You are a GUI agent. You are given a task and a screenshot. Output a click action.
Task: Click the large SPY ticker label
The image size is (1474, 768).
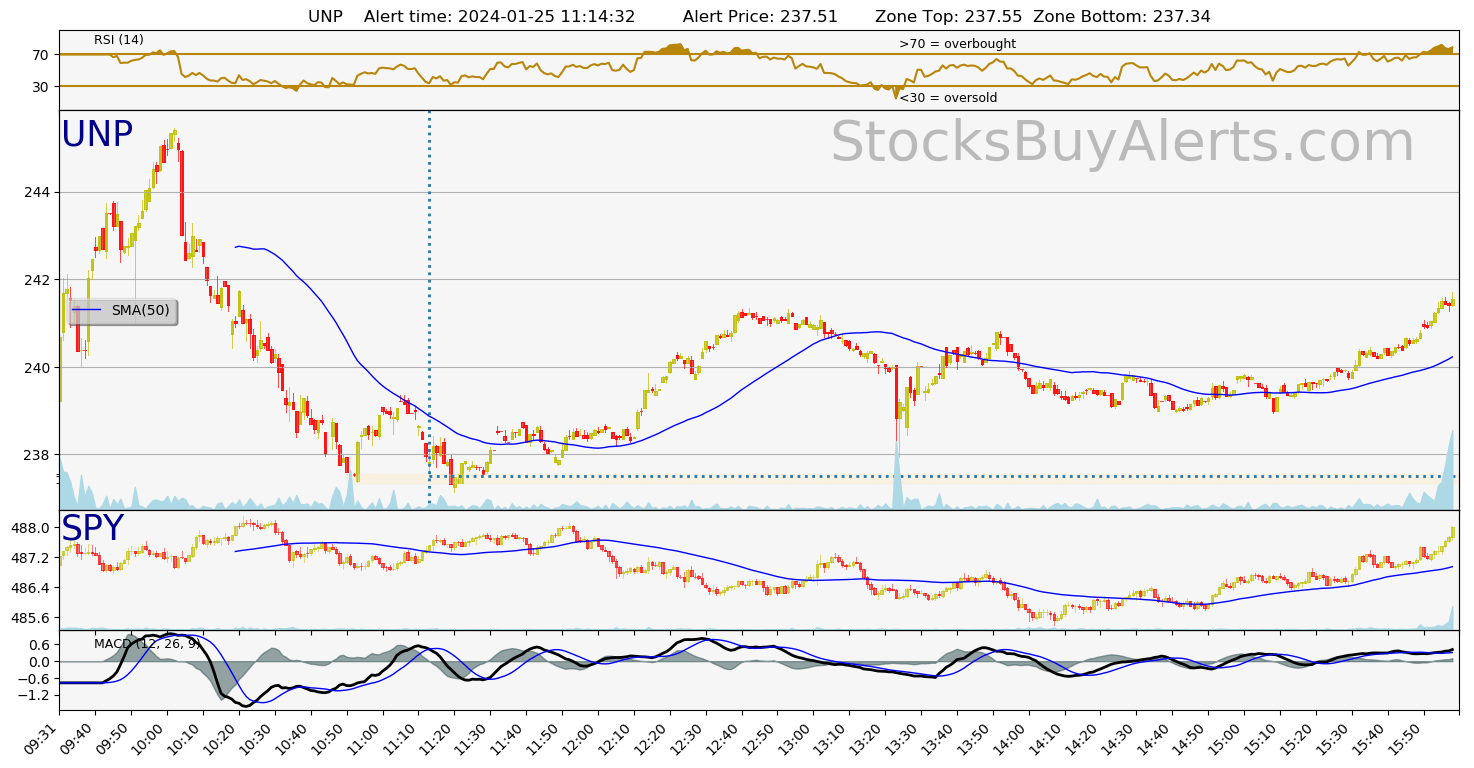[92, 529]
